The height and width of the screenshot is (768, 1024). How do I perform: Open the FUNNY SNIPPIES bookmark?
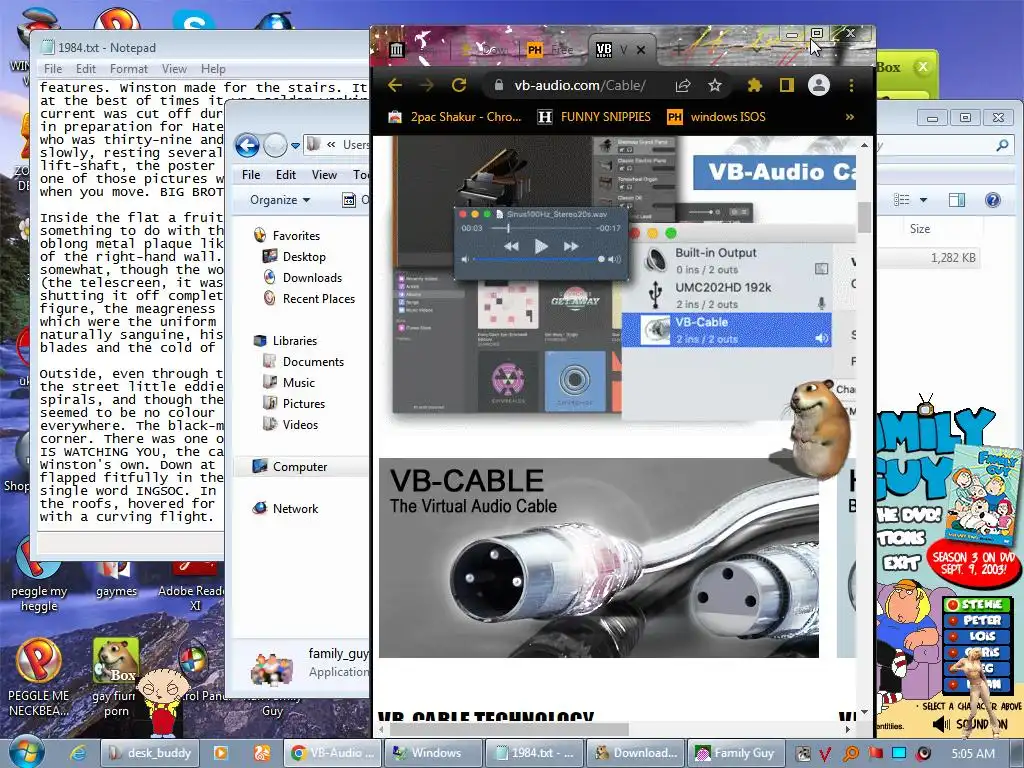tap(594, 117)
